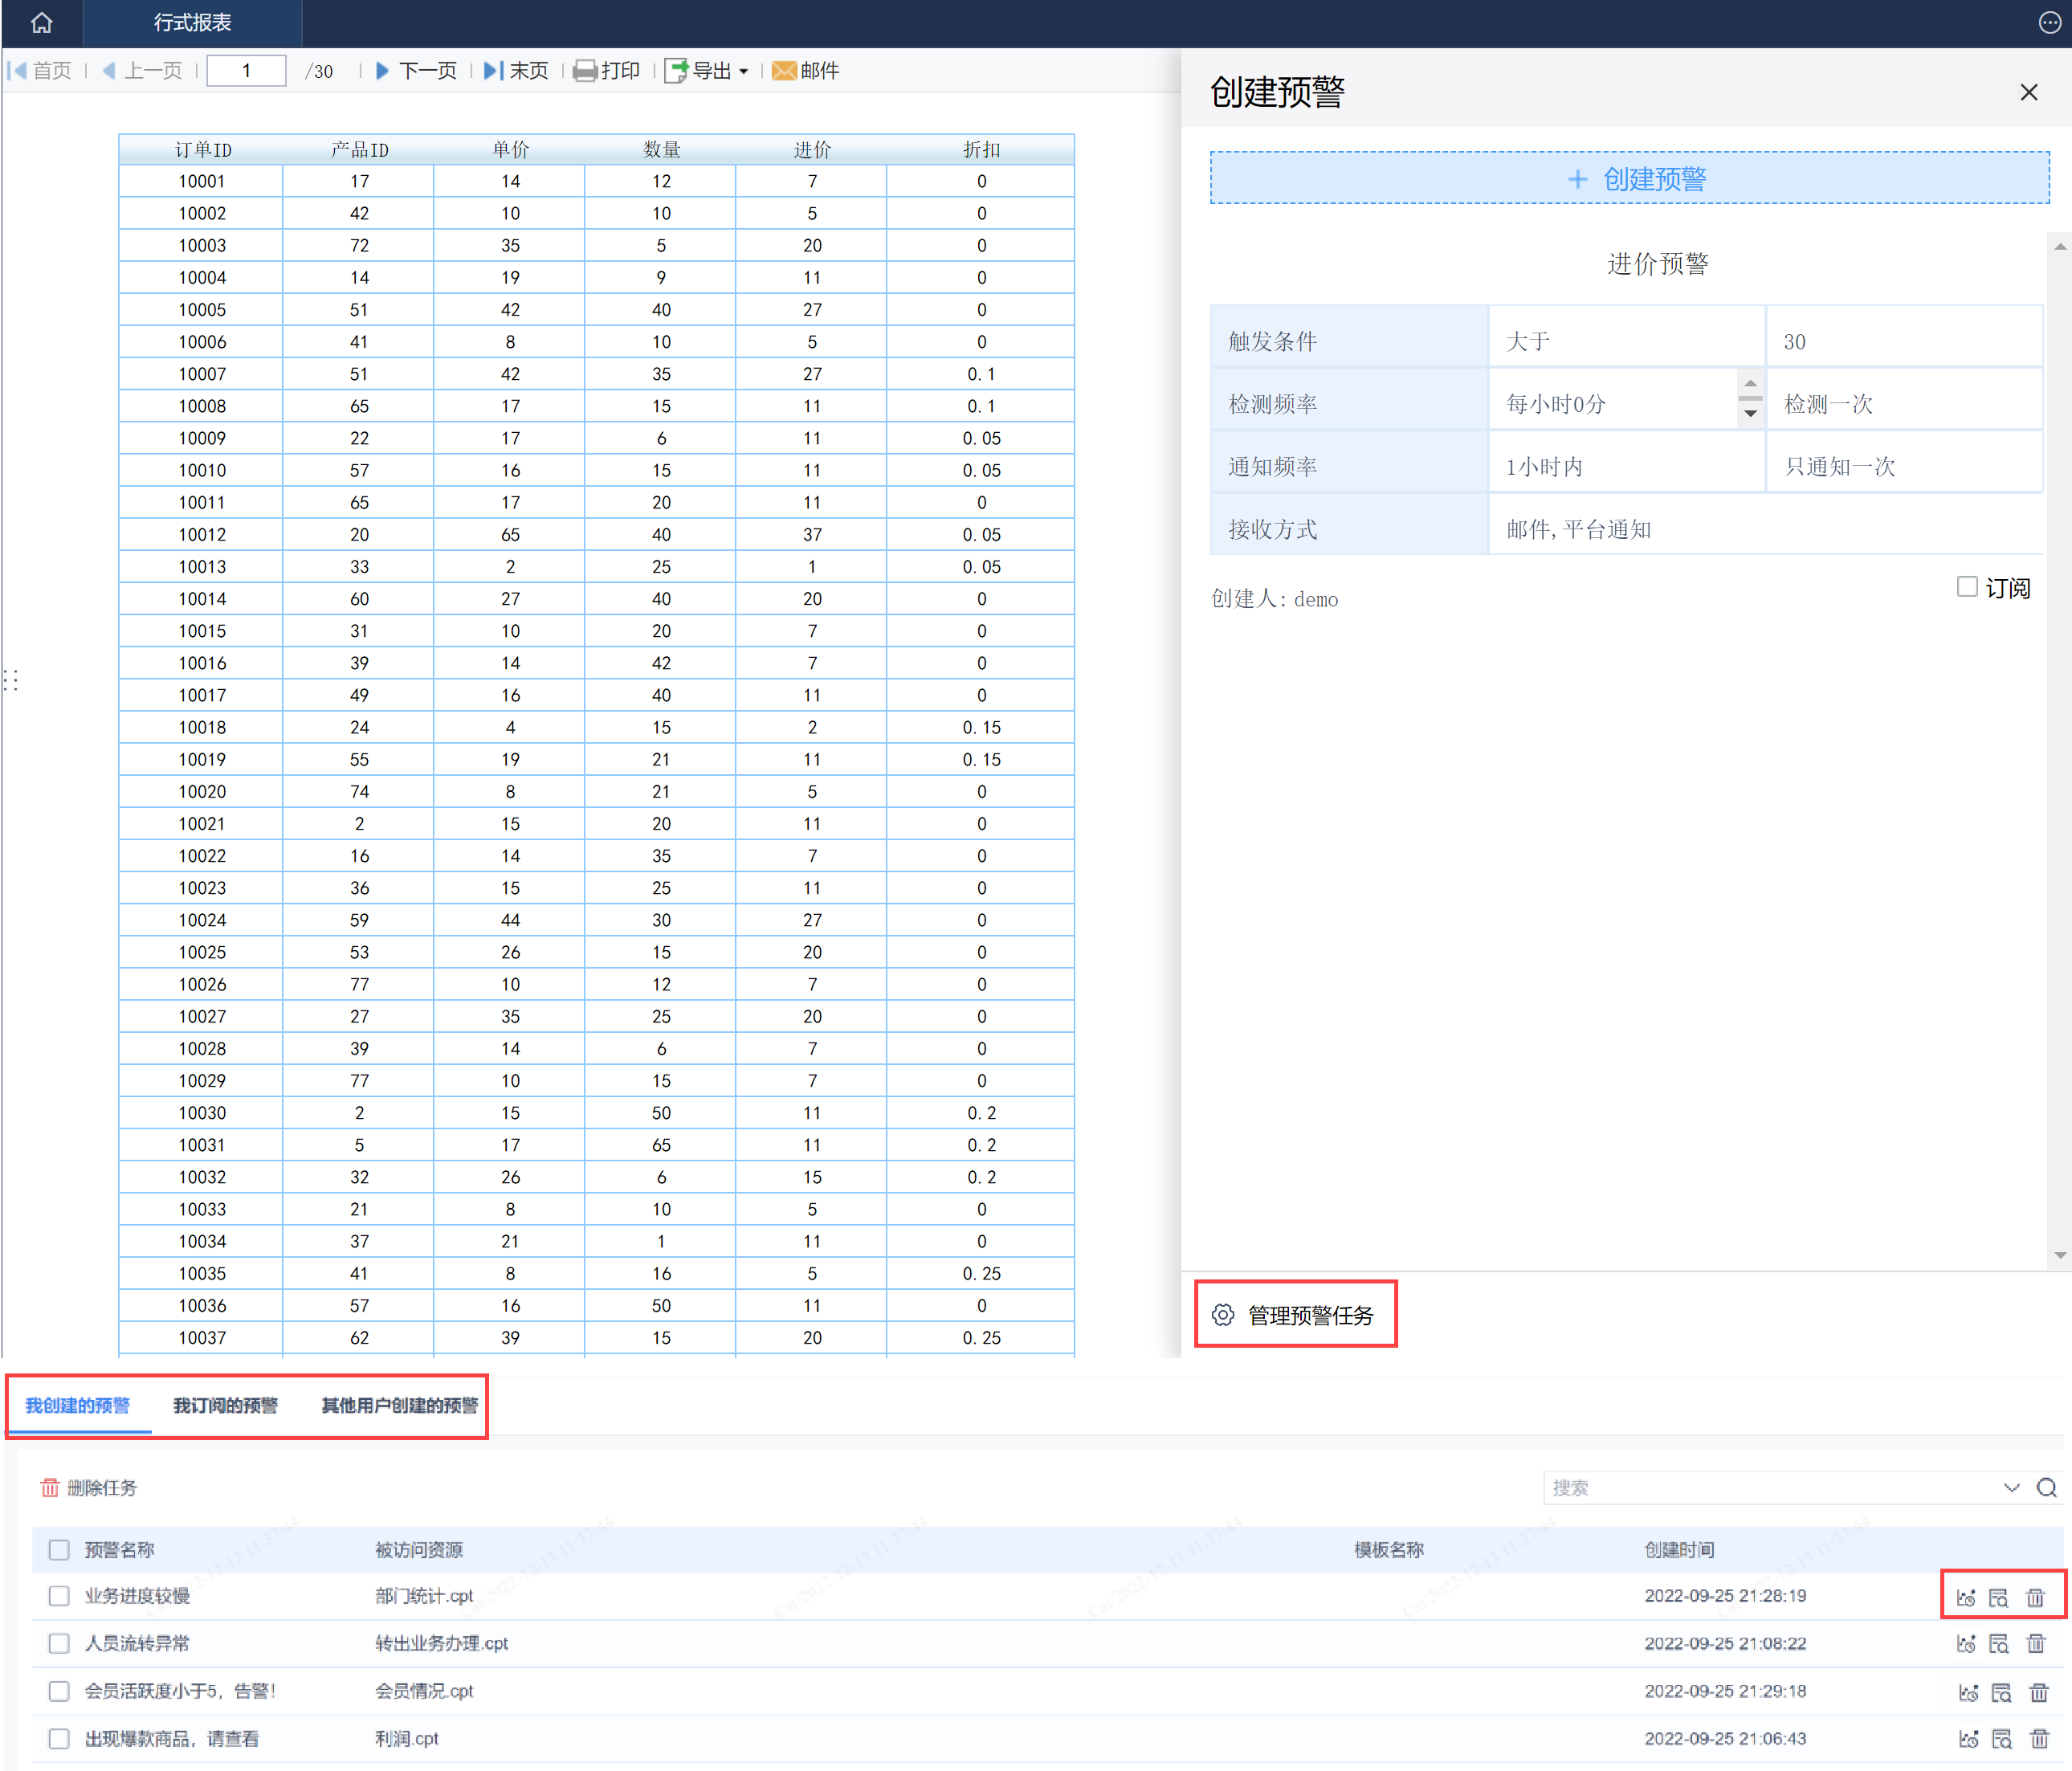Toggle select-all checkbox beside 预警名称
Viewport: 2072px width, 1771px height.
[59, 1550]
